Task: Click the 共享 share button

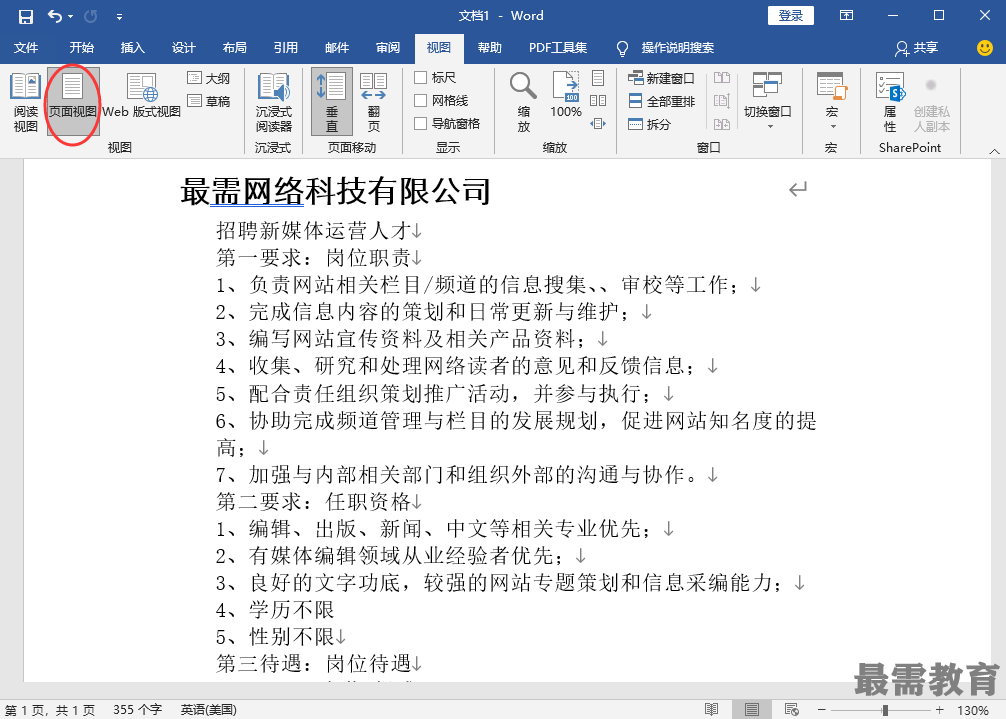Action: point(917,47)
